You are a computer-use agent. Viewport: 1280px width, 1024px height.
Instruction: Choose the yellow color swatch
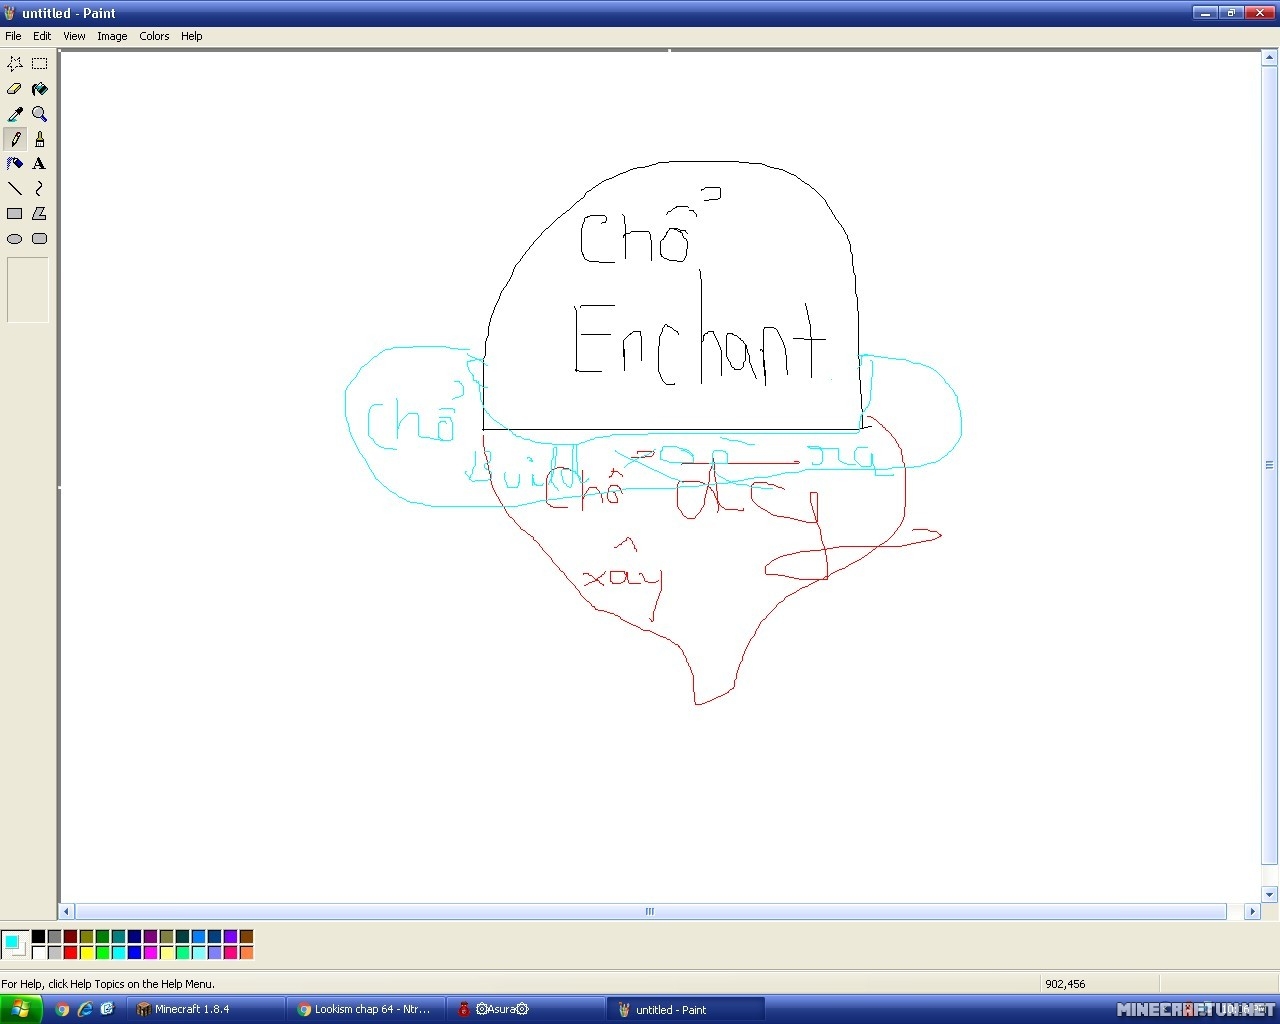86,953
